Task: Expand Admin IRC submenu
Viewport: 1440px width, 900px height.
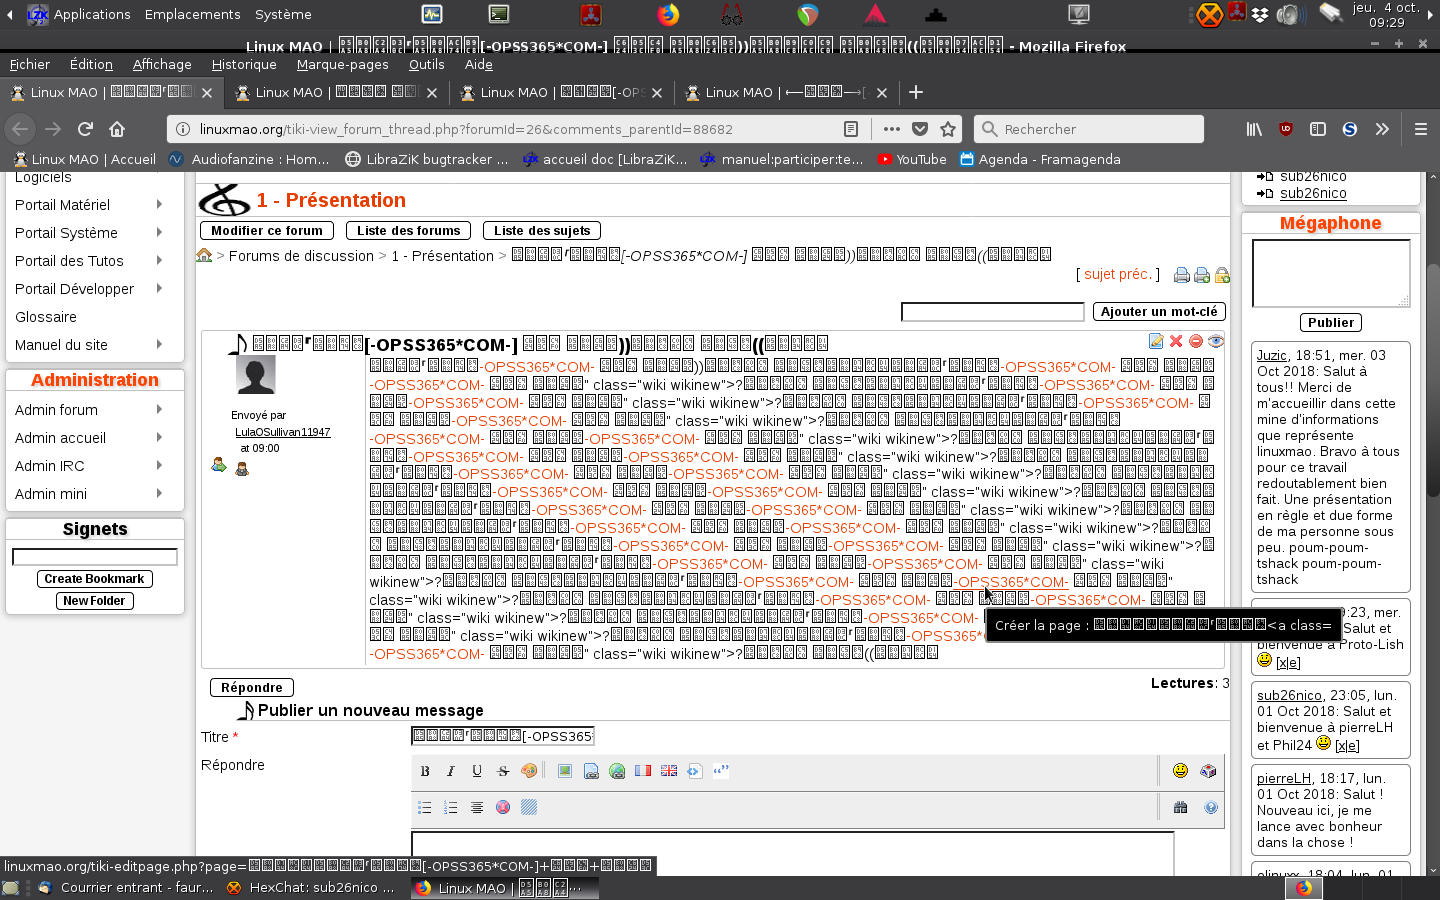Action: (x=159, y=465)
